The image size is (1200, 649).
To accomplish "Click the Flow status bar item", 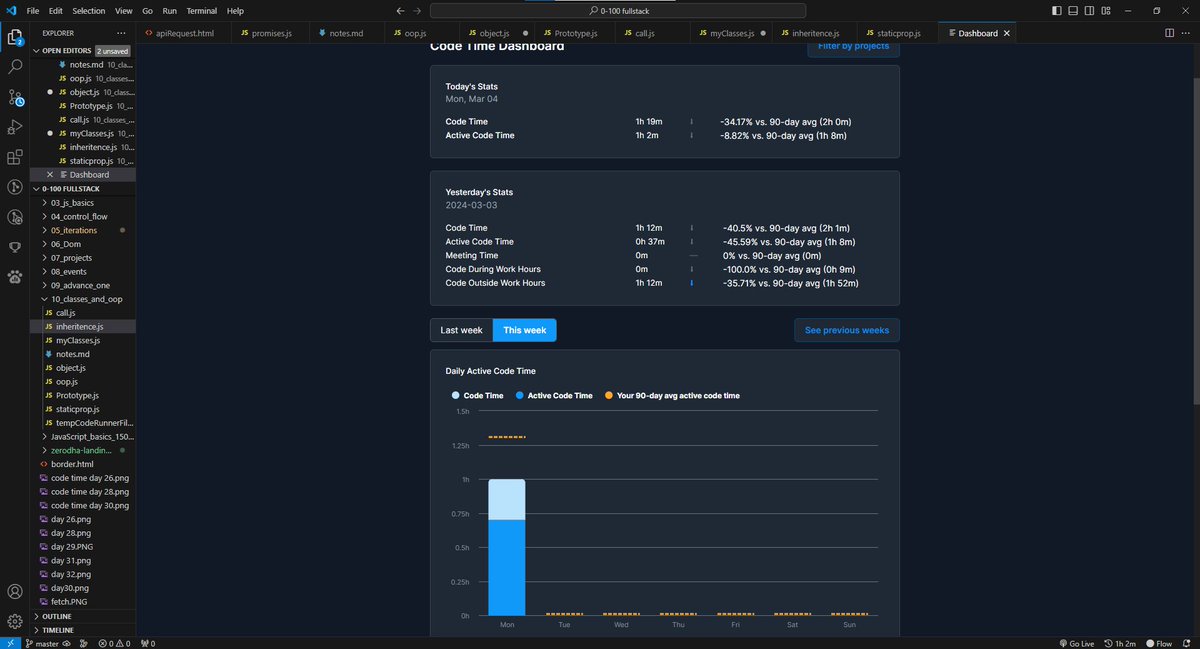I will point(1159,643).
